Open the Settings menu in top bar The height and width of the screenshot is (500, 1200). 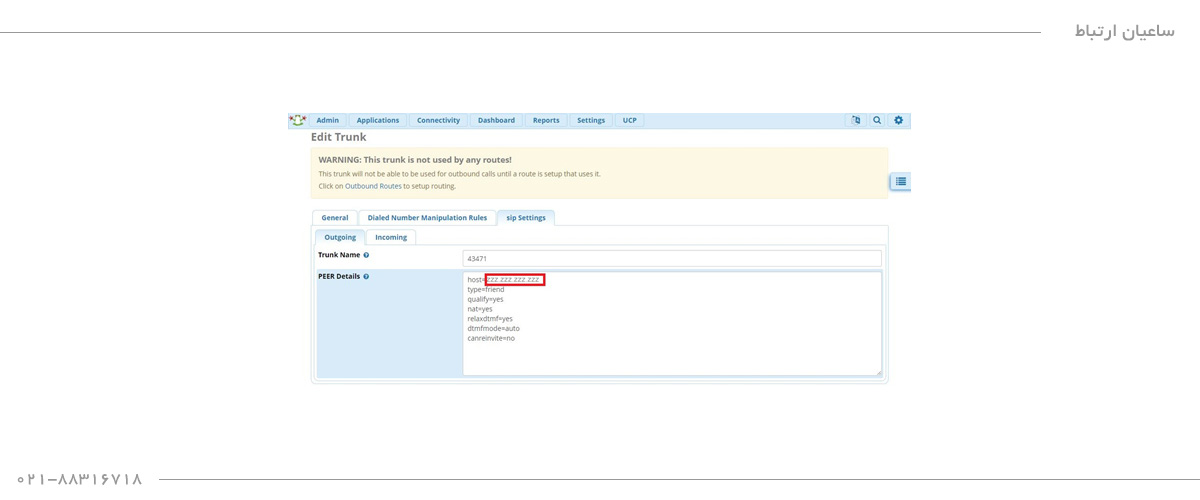click(591, 120)
